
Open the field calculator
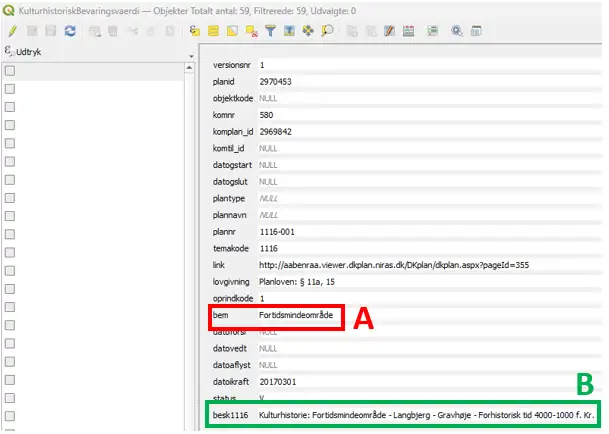410,31
